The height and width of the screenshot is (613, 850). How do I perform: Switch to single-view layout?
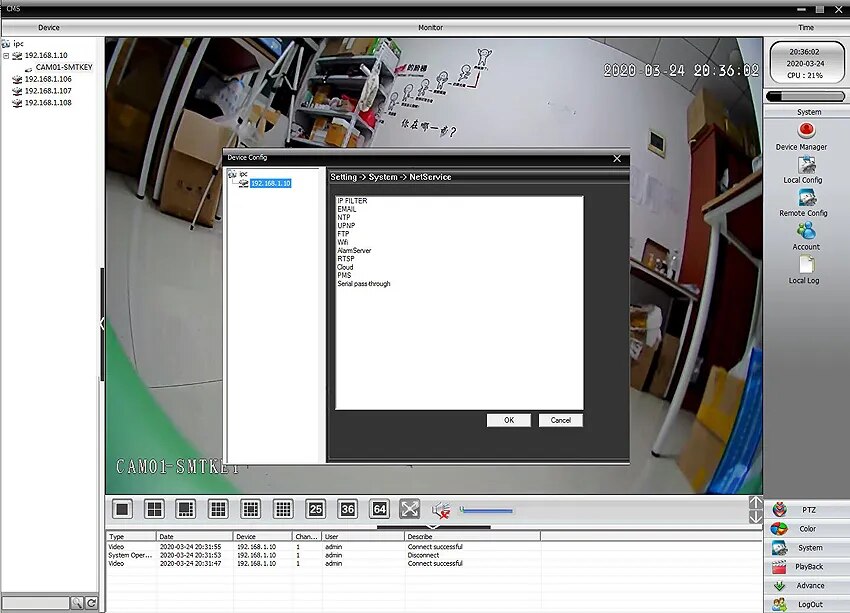point(123,509)
